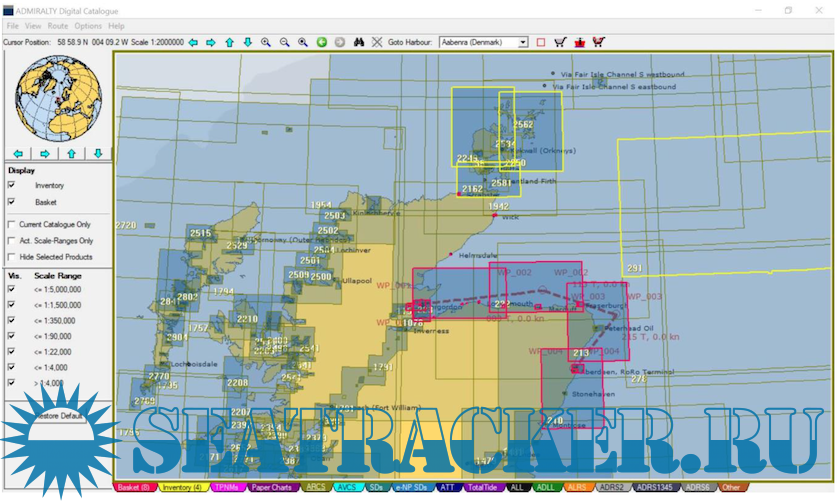Click the green go forward icon

[x=322, y=43]
